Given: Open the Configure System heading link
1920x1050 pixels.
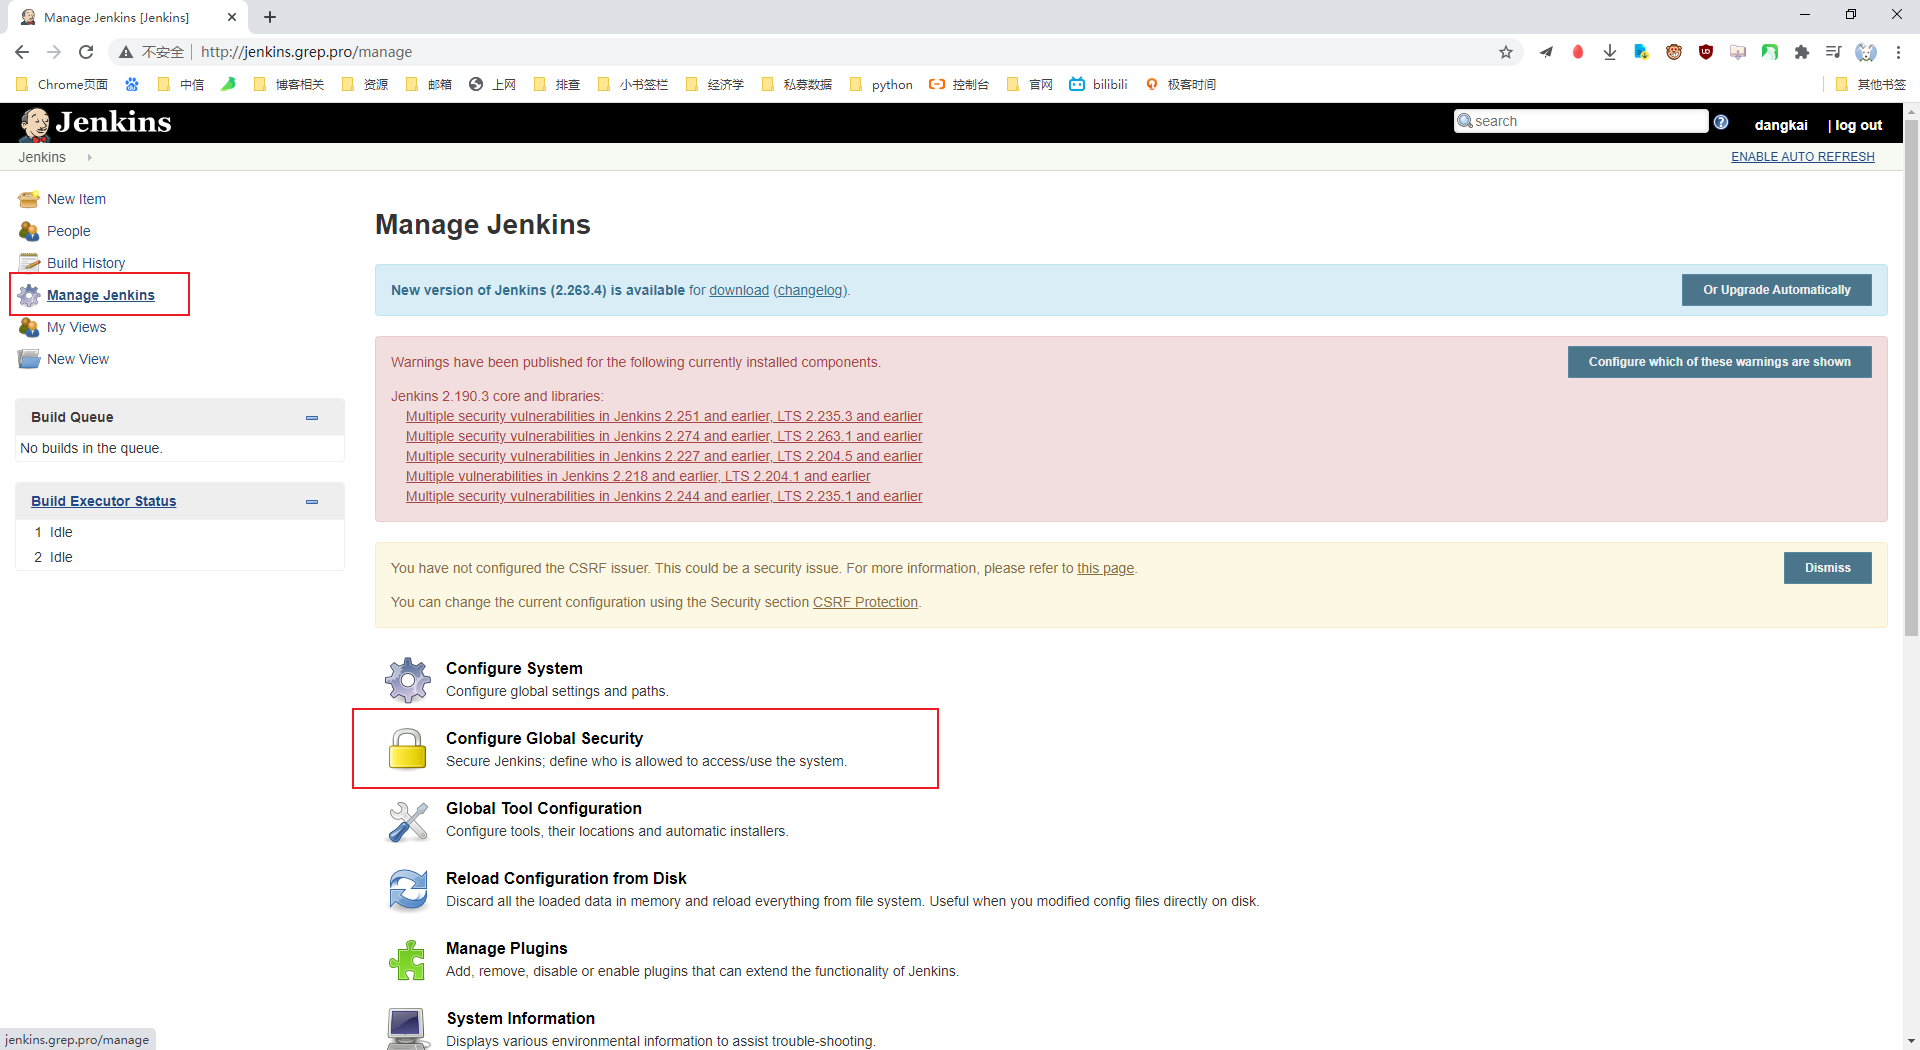Looking at the screenshot, I should (514, 668).
